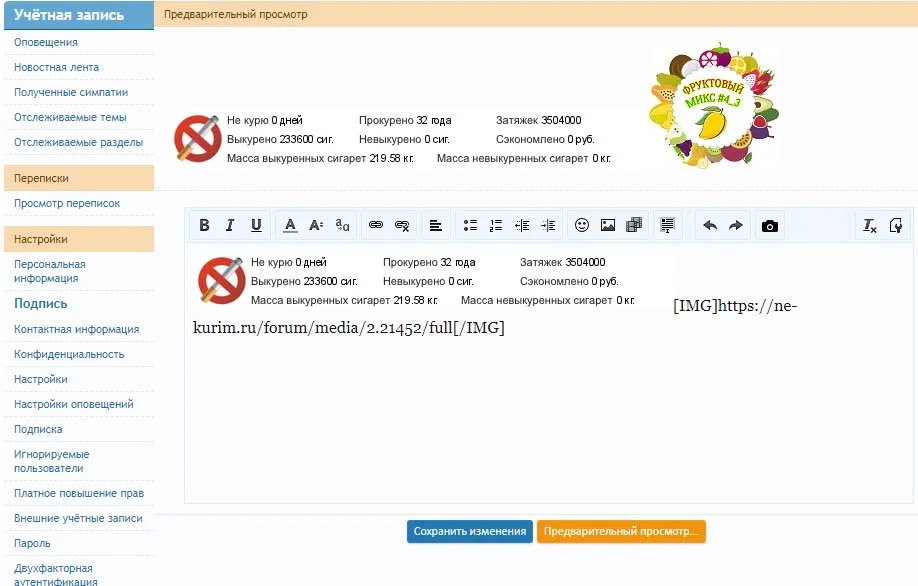Open the text color picker
The image size is (918, 586).
click(x=290, y=225)
